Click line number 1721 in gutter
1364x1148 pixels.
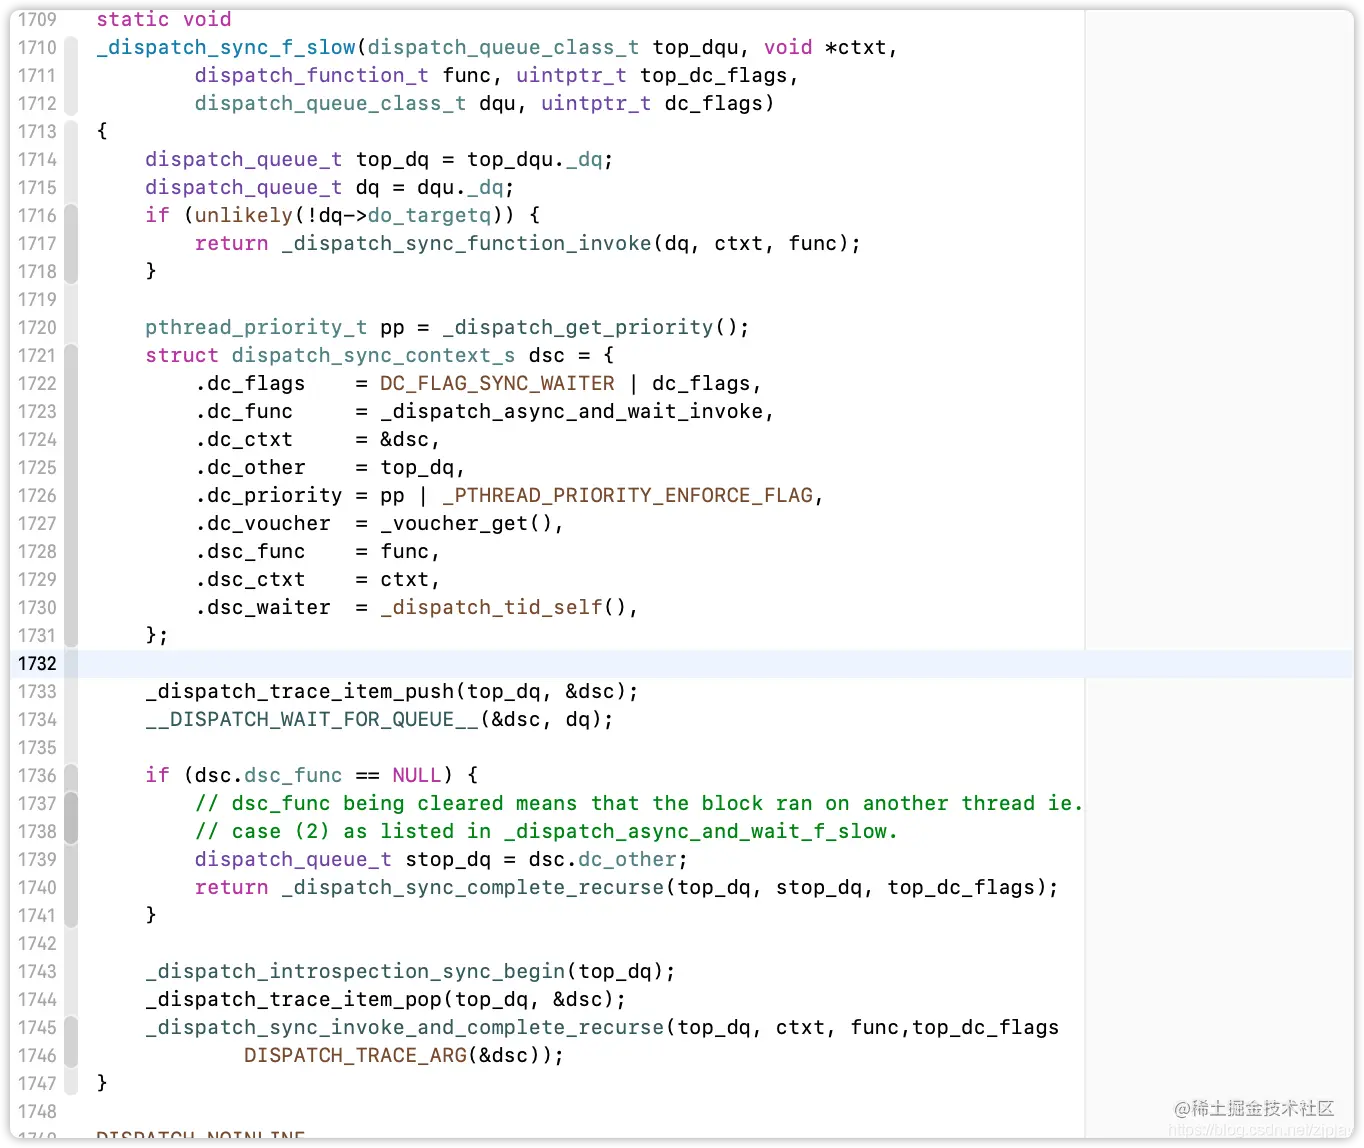click(x=37, y=355)
